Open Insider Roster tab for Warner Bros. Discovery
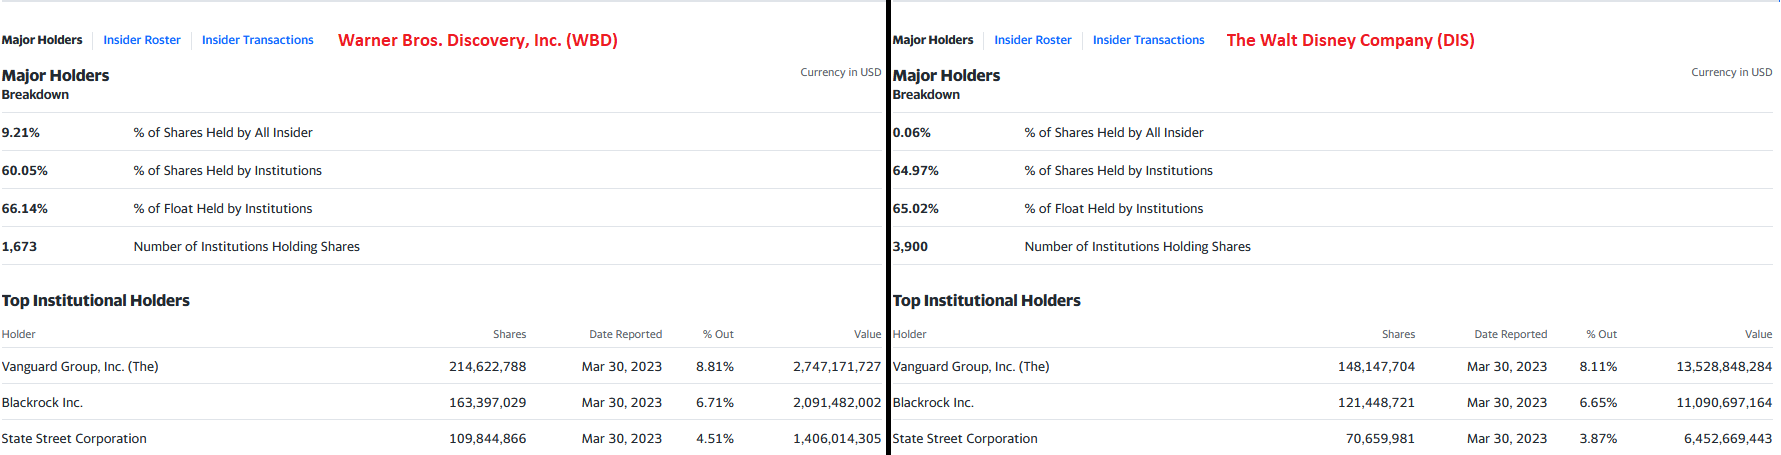 (x=142, y=40)
